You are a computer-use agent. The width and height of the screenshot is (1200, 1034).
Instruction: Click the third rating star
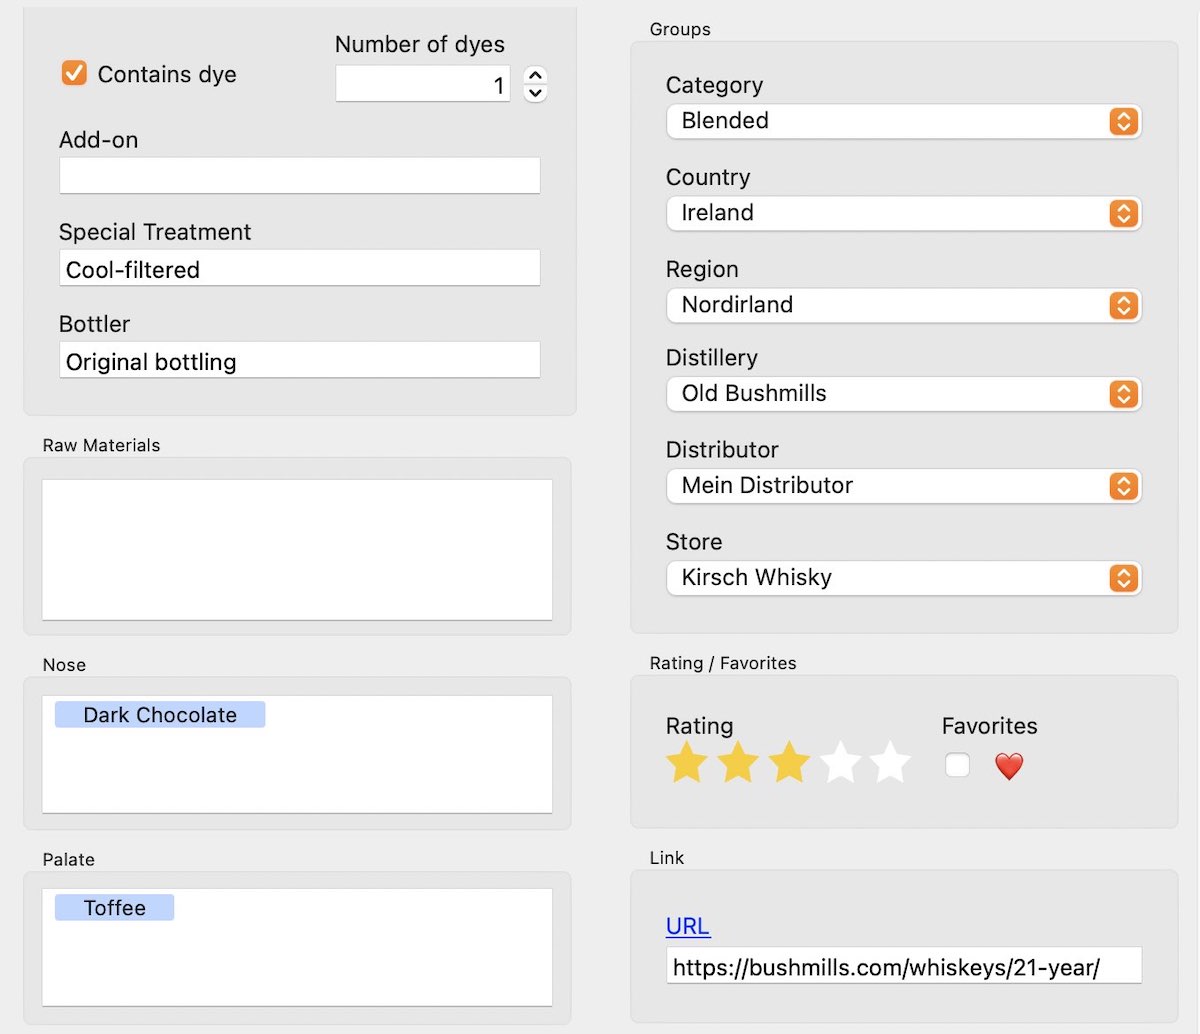click(x=789, y=763)
